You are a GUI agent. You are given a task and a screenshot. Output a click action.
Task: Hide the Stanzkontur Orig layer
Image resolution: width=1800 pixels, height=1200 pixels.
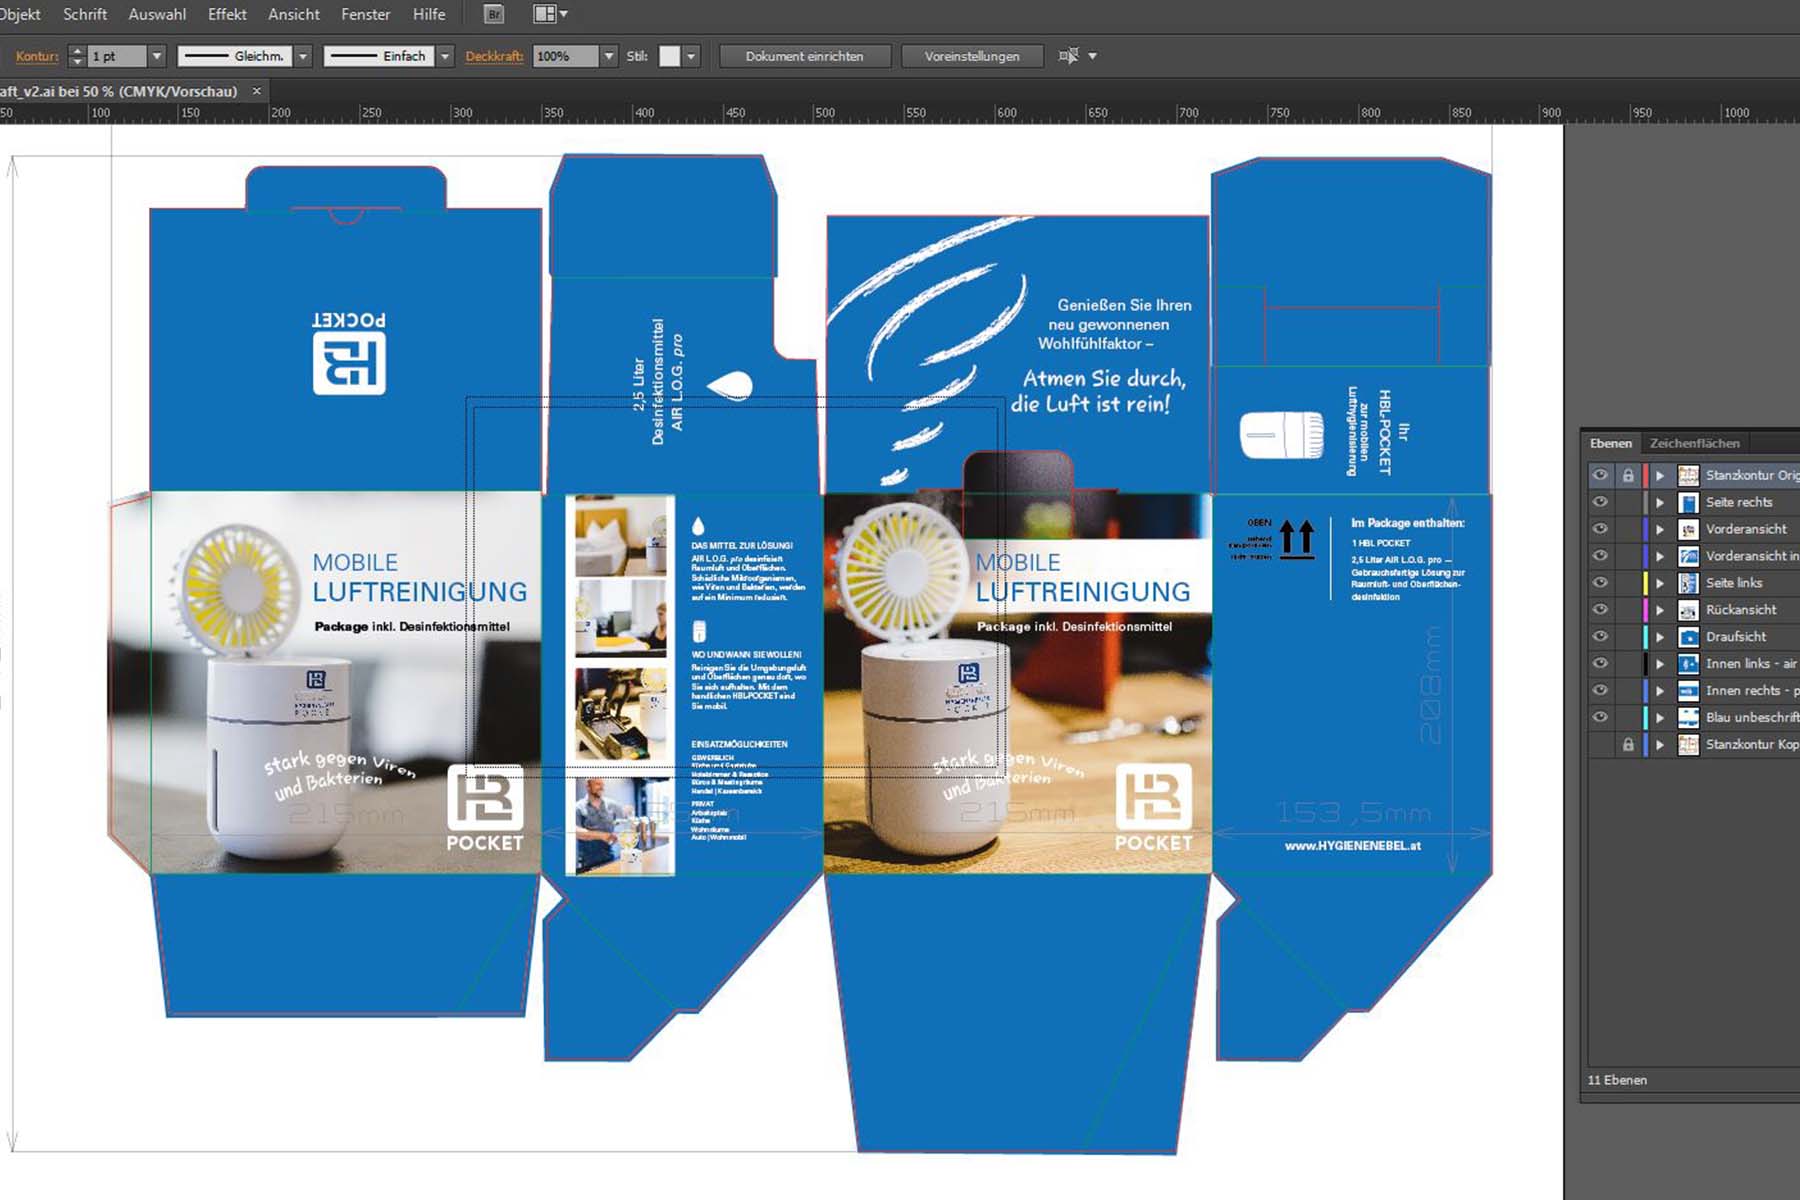coord(1600,475)
